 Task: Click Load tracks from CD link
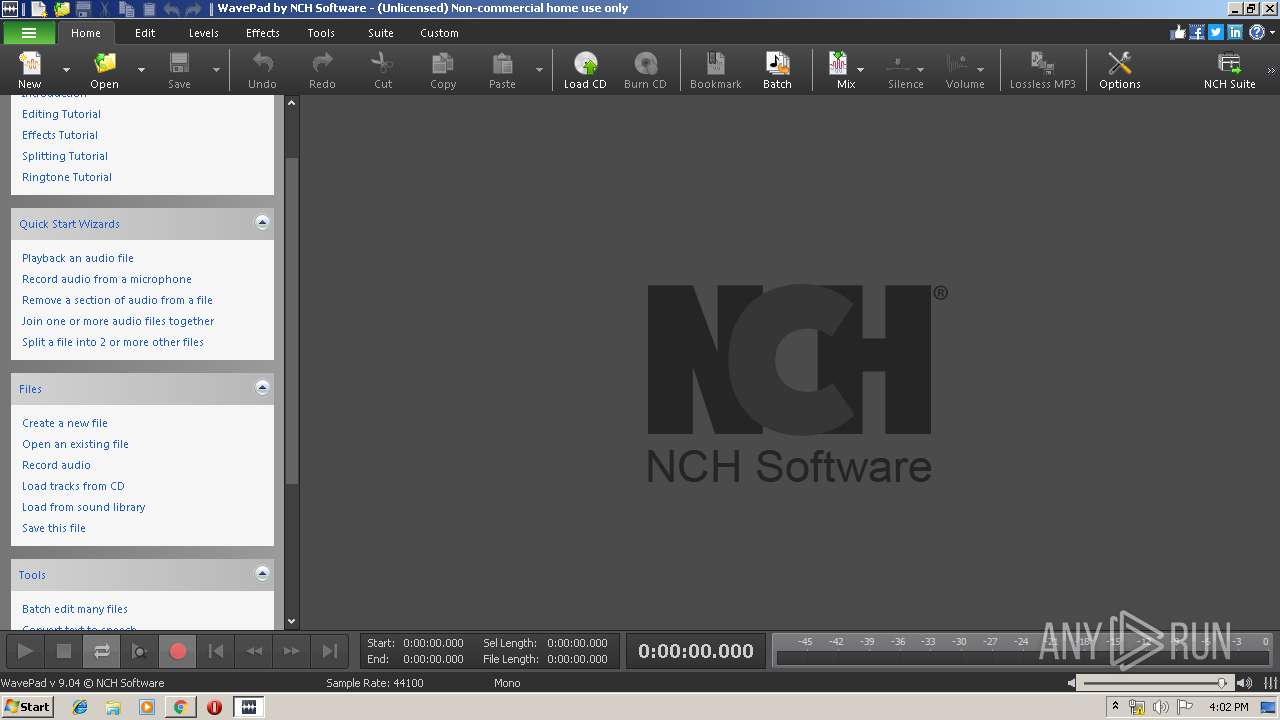pos(73,486)
